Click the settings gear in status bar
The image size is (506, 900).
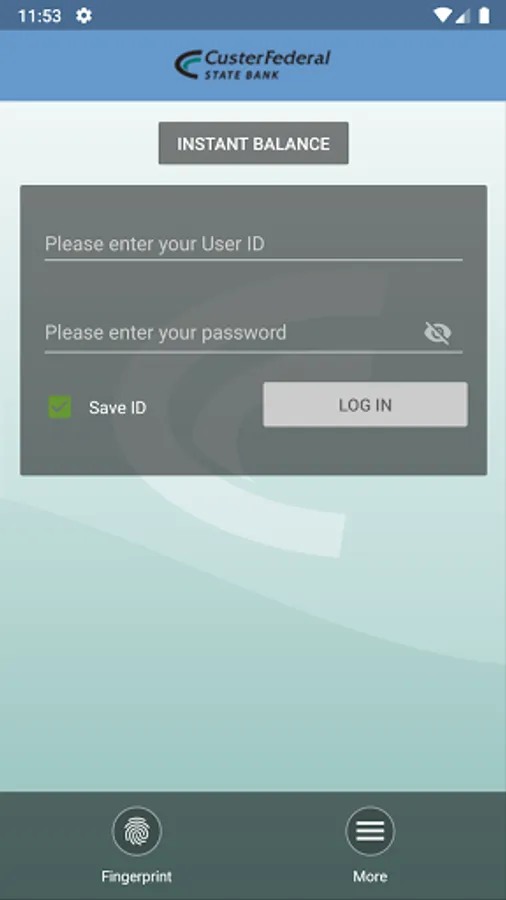point(84,15)
